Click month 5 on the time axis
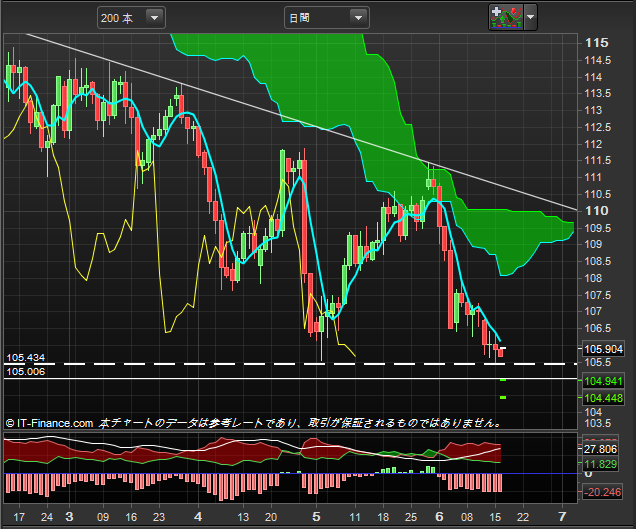The height and width of the screenshot is (529, 636). pyautogui.click(x=316, y=516)
